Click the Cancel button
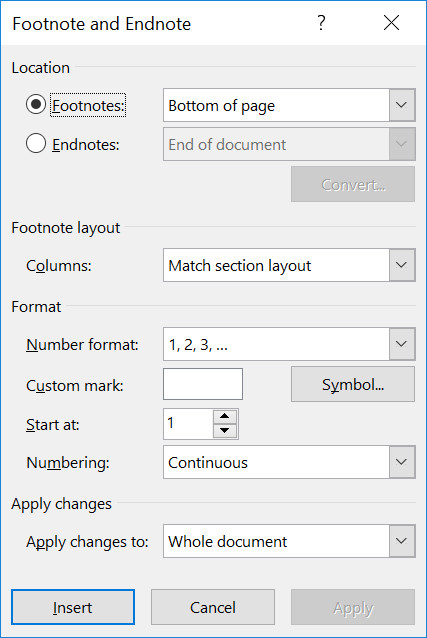Screen dimensions: 427x638 [213, 607]
